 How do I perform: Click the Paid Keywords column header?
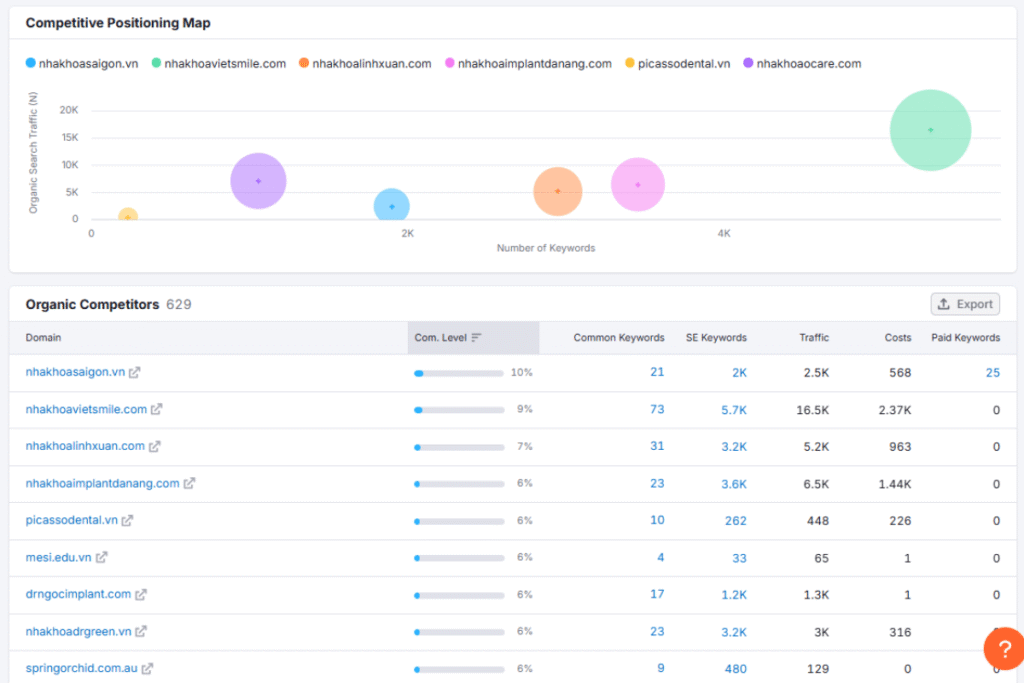[965, 338]
